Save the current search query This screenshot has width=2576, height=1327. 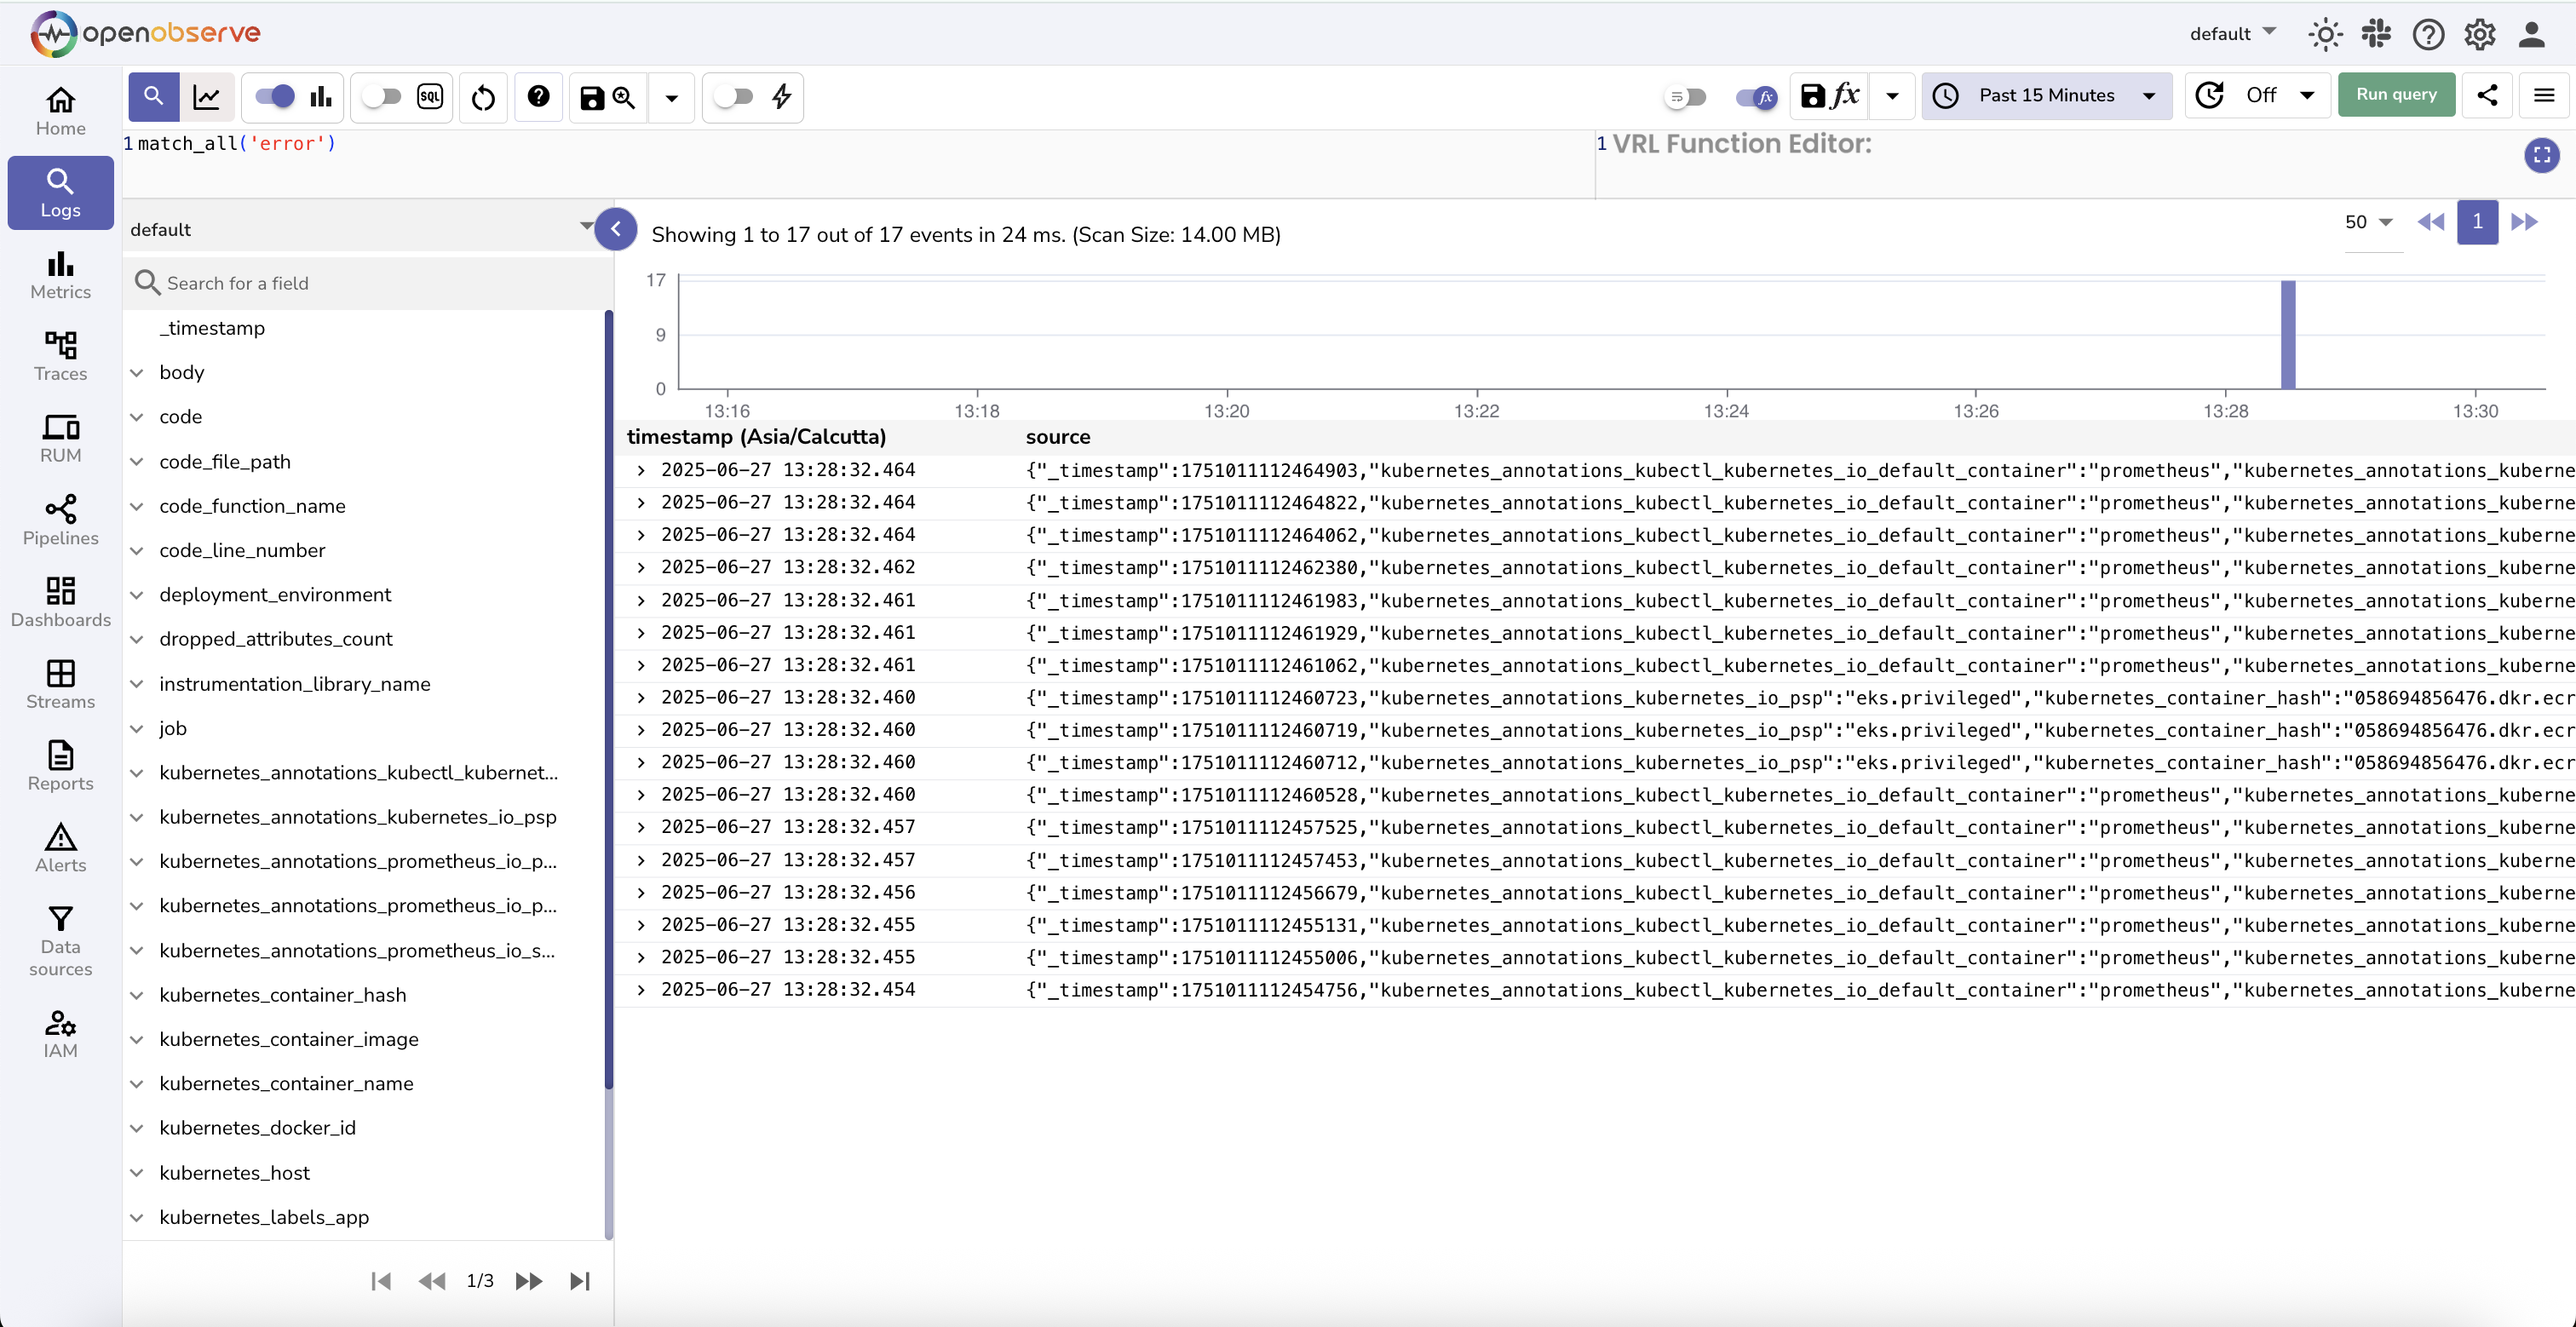pyautogui.click(x=592, y=97)
